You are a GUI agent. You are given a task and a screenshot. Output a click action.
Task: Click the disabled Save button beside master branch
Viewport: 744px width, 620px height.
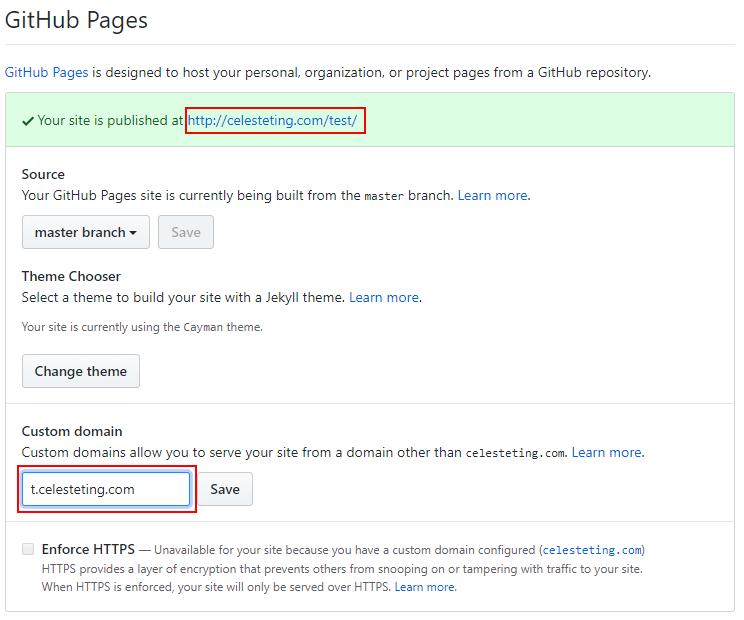pos(186,232)
